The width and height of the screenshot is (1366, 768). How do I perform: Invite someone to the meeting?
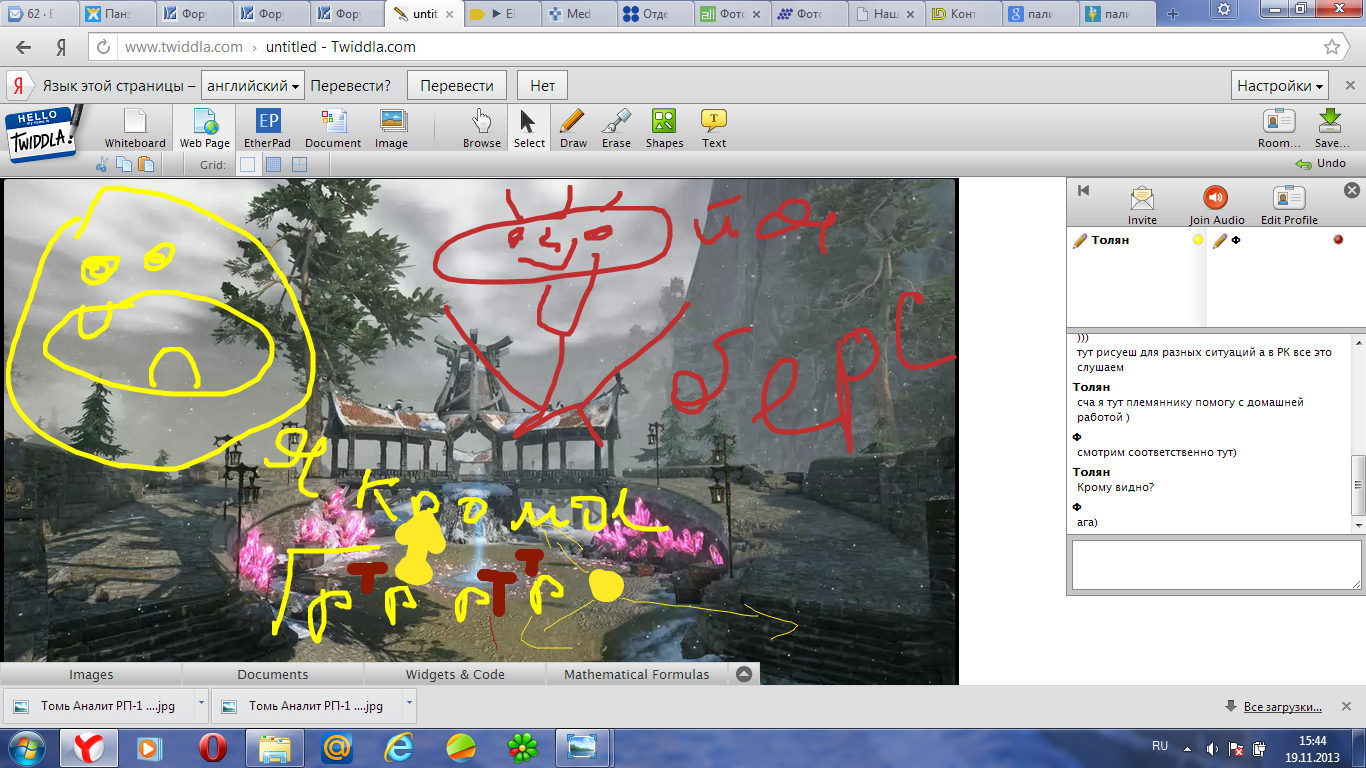(1142, 205)
